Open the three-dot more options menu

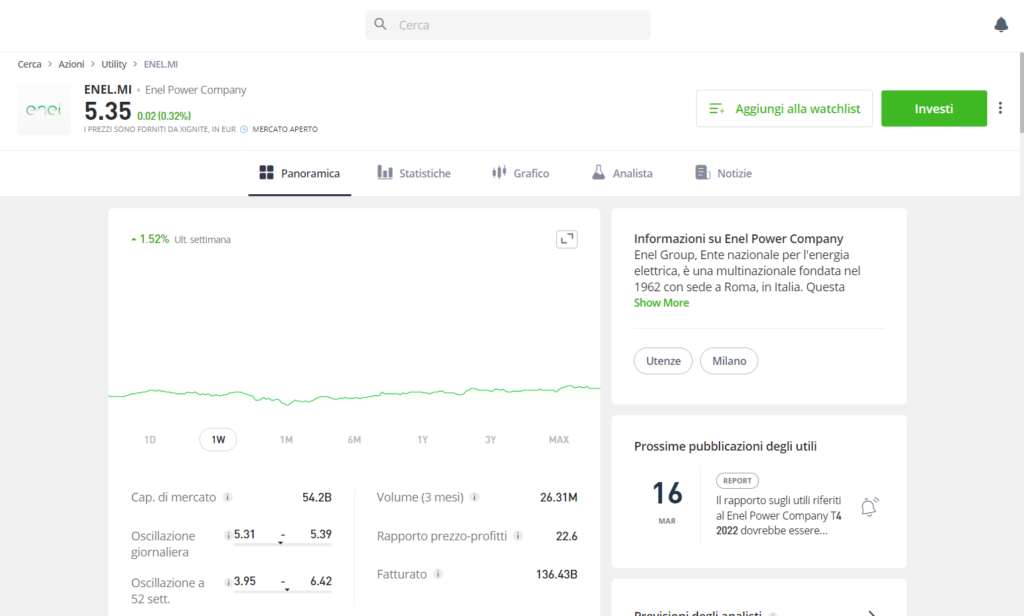click(1000, 108)
